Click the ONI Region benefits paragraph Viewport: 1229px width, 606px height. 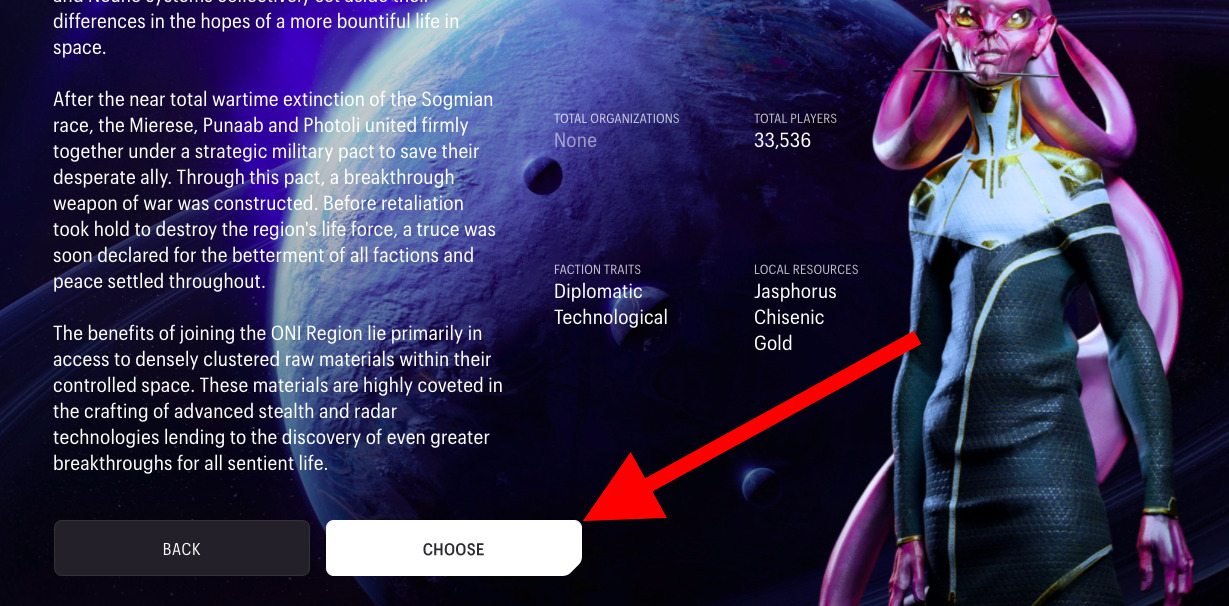pyautogui.click(x=277, y=398)
